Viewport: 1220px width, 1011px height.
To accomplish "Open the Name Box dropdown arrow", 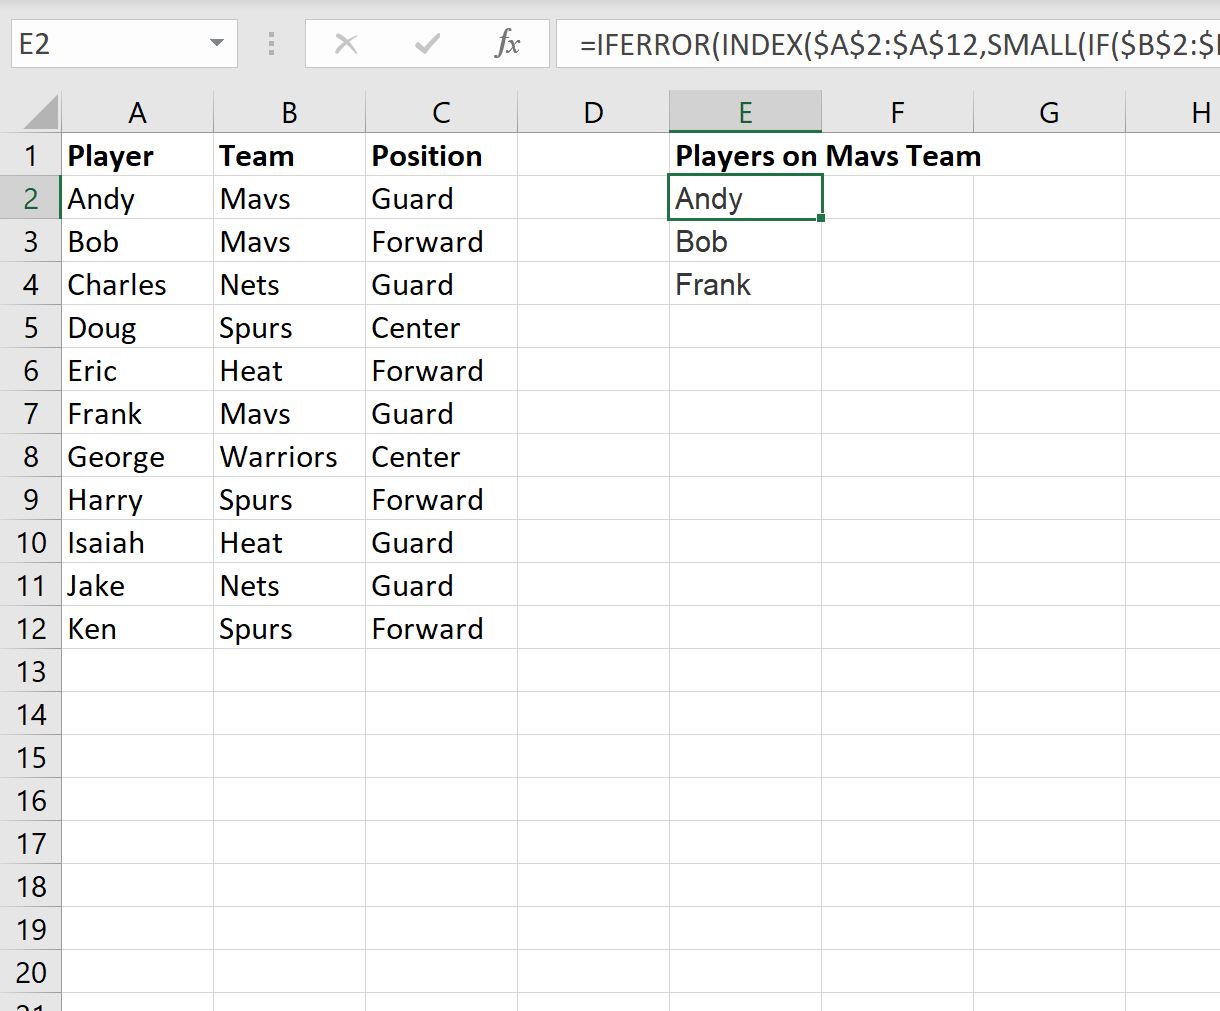I will 216,44.
